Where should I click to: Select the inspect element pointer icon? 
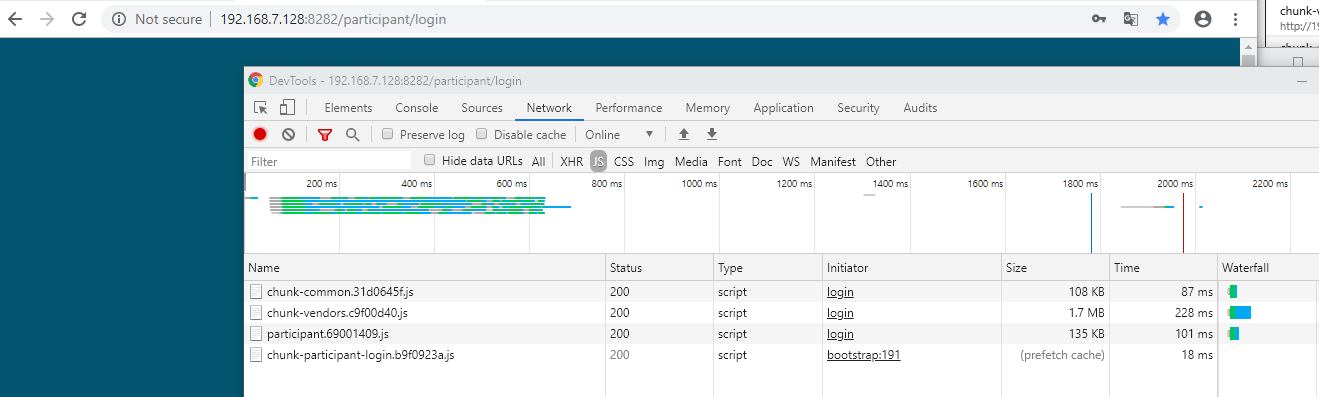click(x=261, y=108)
